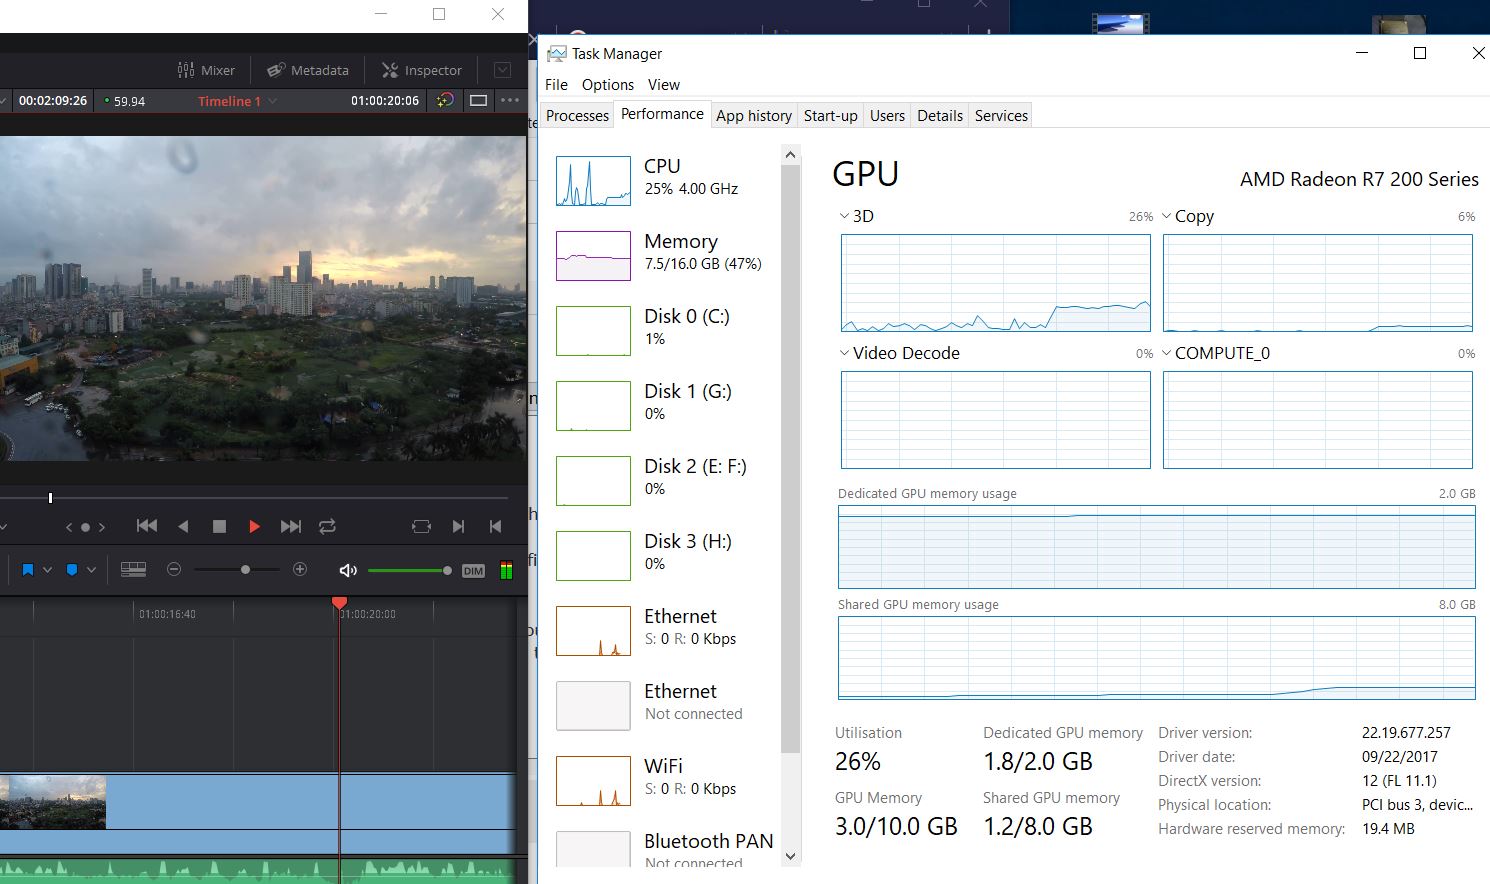Click the viewer jog bar position
This screenshot has height=884, width=1490.
pyautogui.click(x=50, y=497)
